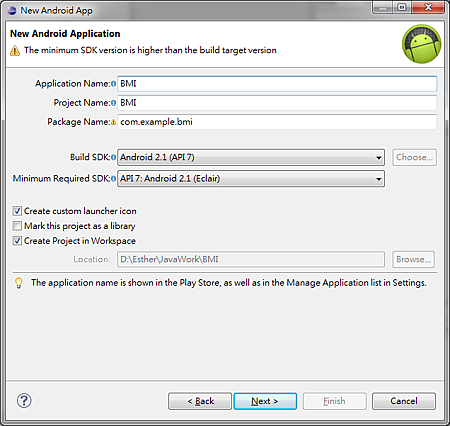The width and height of the screenshot is (450, 426).
Task: Click the New Android Application heading
Action: [65, 34]
